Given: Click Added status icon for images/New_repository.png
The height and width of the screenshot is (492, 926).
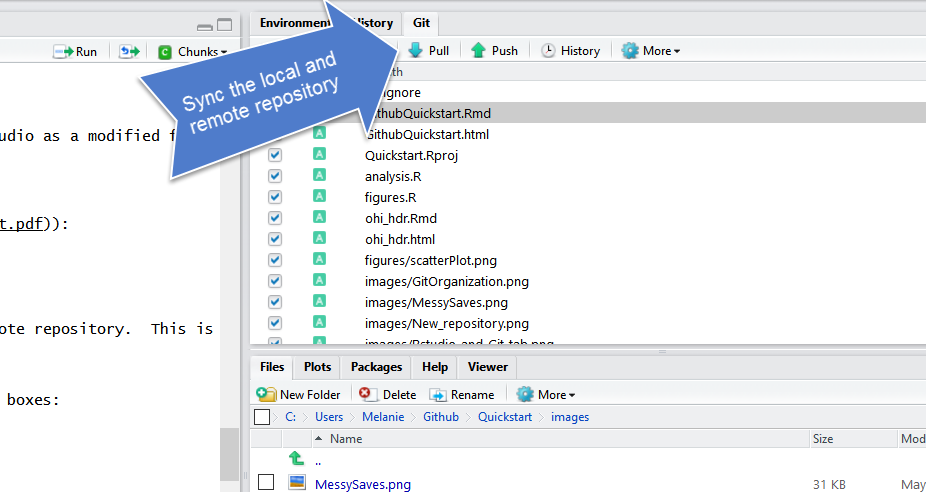Looking at the screenshot, I should 319,322.
